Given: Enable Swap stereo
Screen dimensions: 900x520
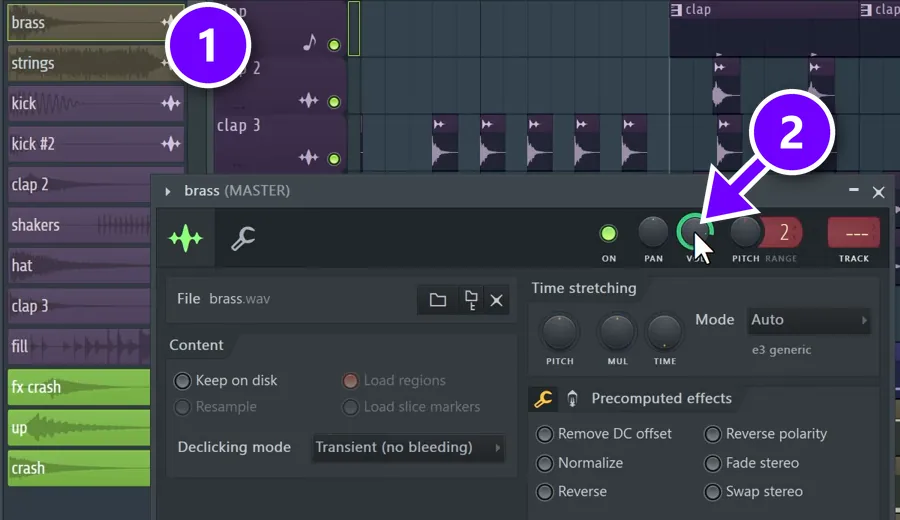Looking at the screenshot, I should [712, 492].
